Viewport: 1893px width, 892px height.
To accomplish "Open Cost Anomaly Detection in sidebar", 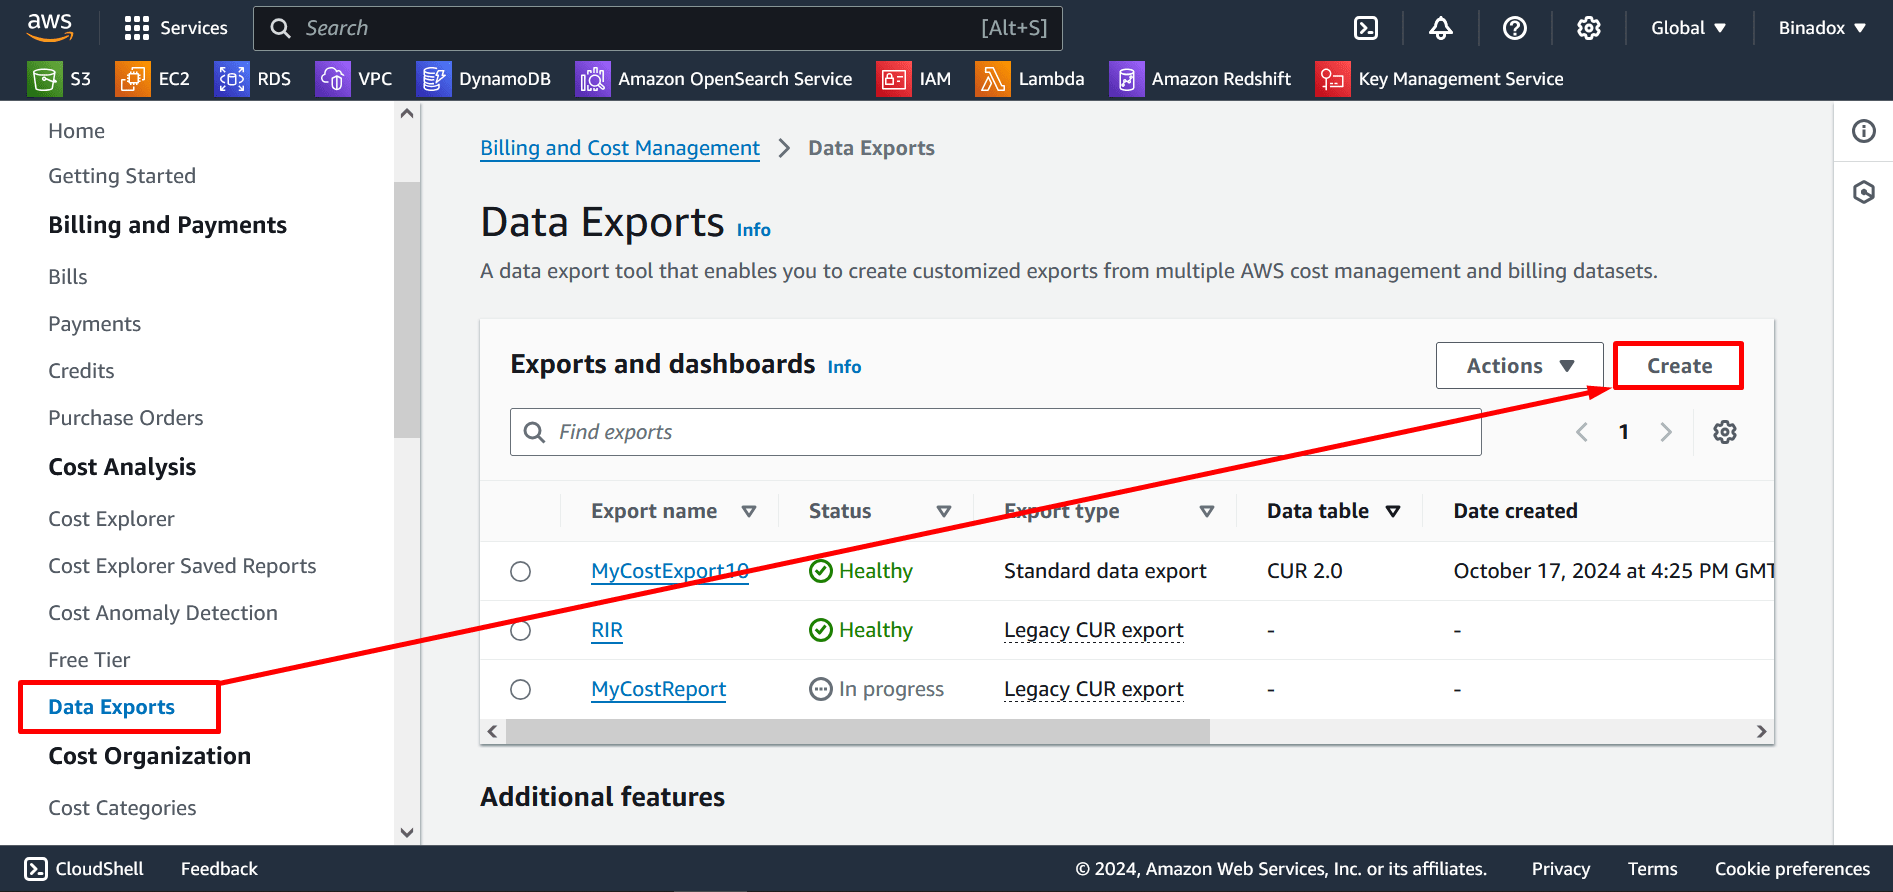I will [163, 613].
